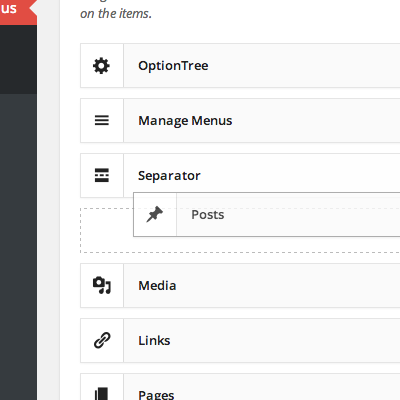The width and height of the screenshot is (400, 400).
Task: Click the Media camera and music icon
Action: point(102,285)
